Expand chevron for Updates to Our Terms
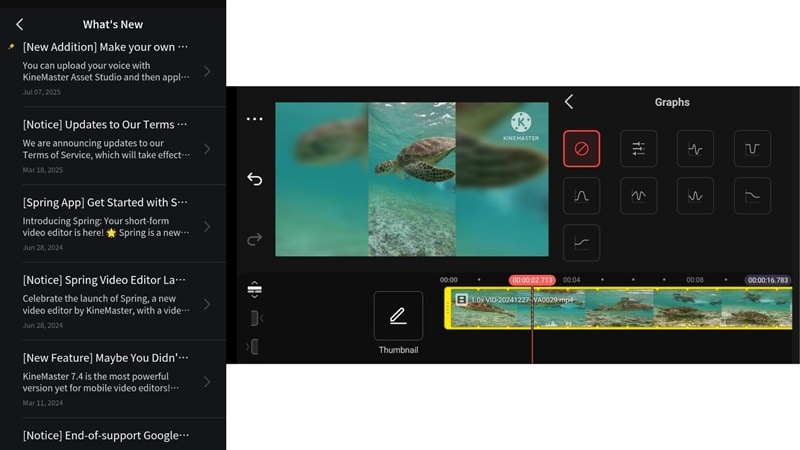 point(207,149)
